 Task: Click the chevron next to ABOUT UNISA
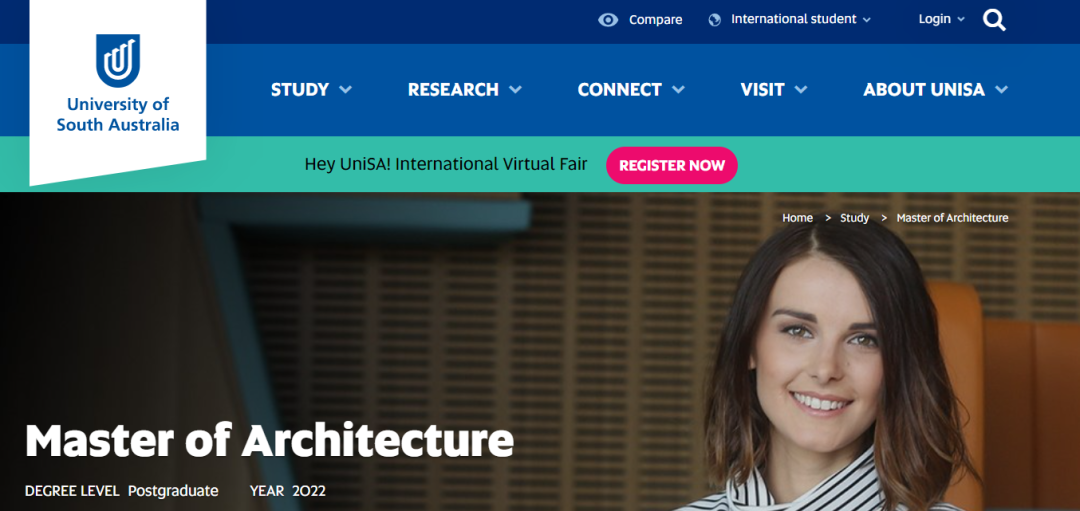tap(1001, 90)
